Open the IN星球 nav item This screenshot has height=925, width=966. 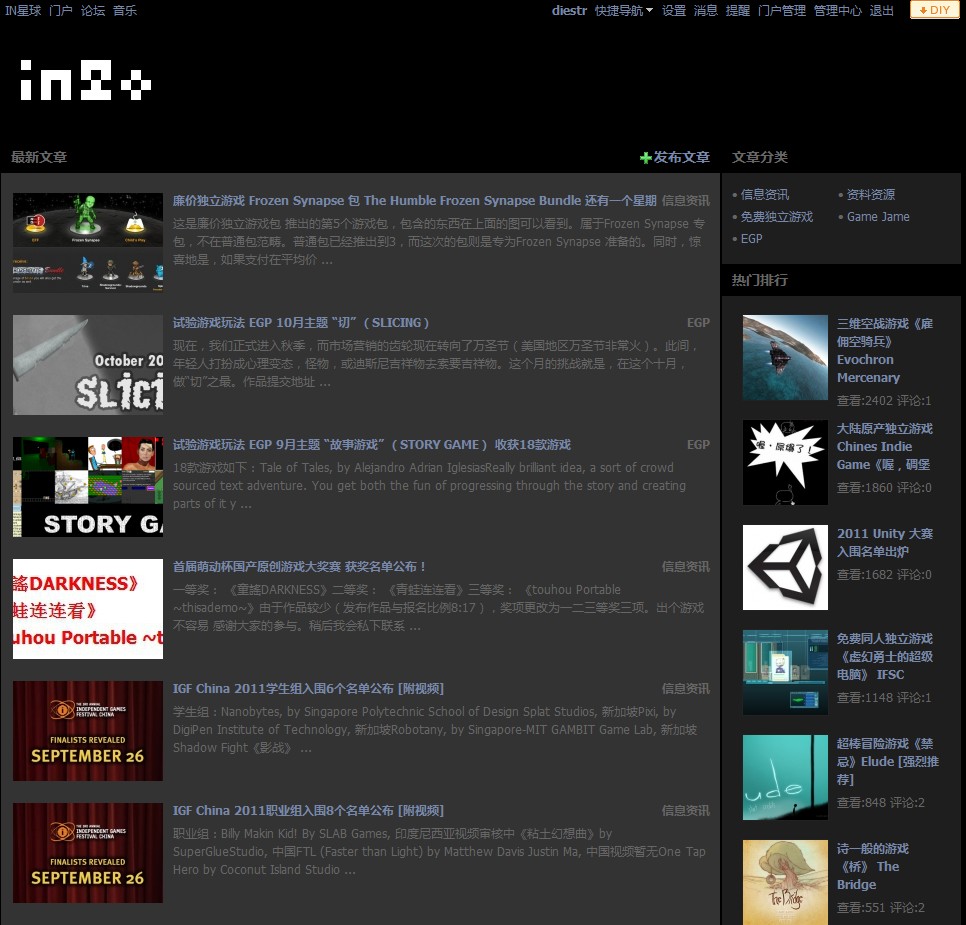pyautogui.click(x=23, y=10)
